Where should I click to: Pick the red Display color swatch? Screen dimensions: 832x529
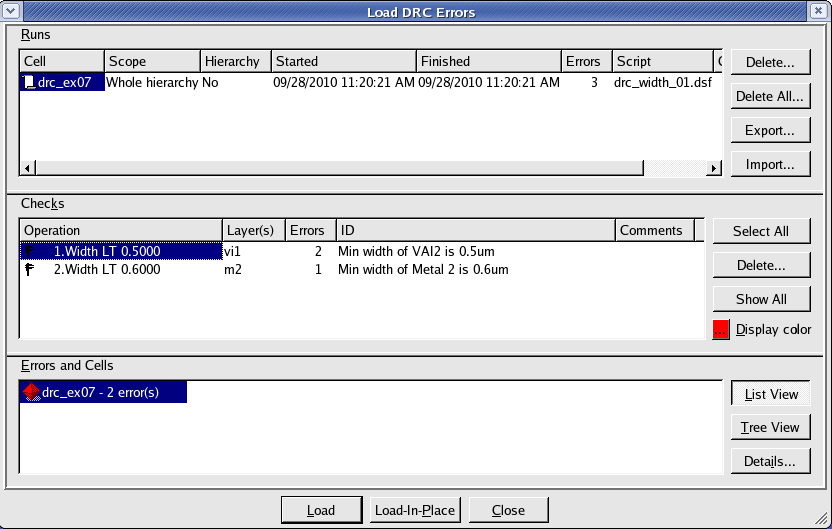coord(721,330)
